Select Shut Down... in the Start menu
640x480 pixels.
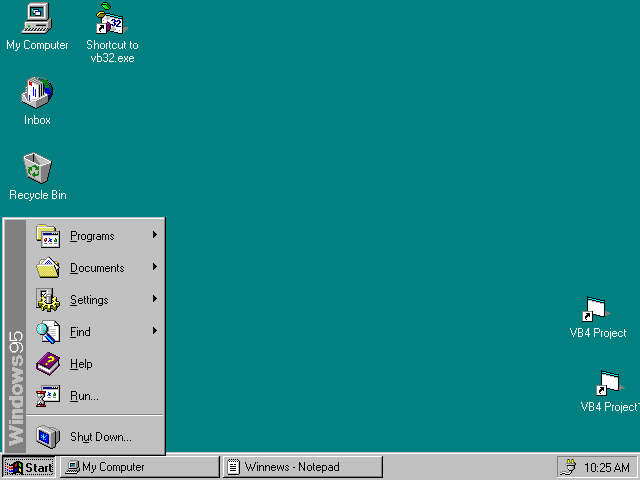coord(100,437)
